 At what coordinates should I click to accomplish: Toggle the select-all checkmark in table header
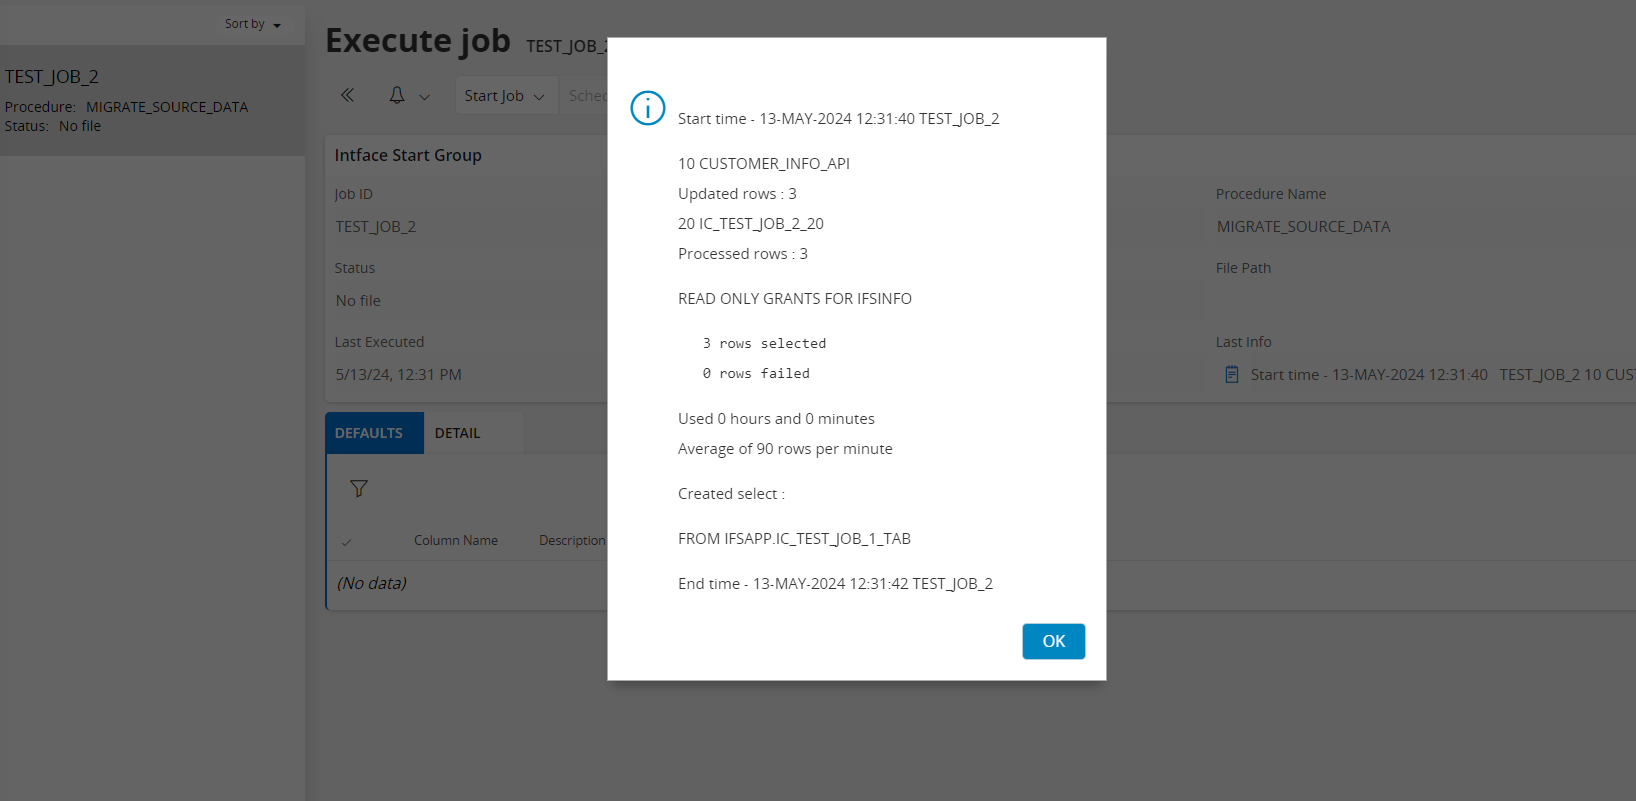[346, 542]
